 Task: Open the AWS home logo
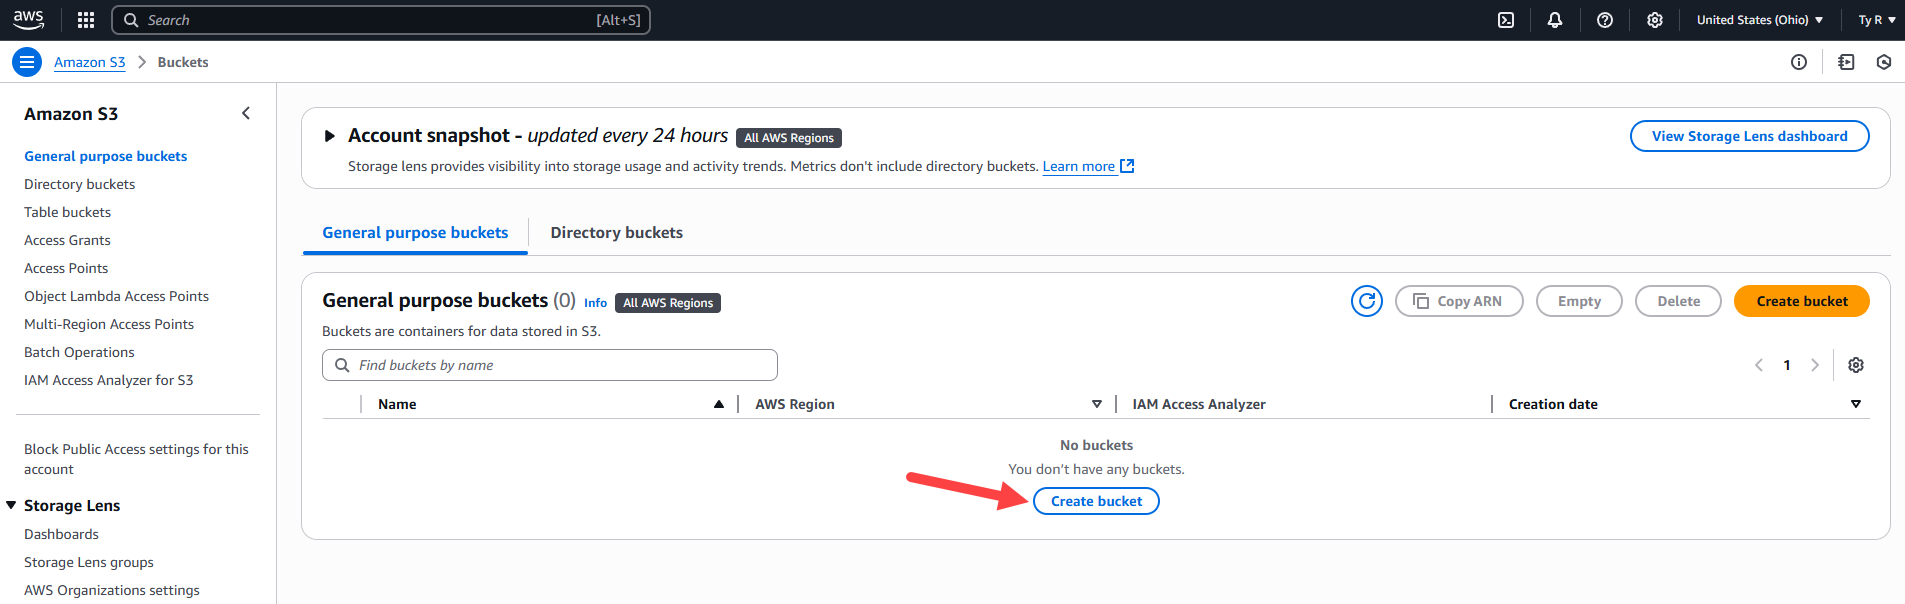coord(28,19)
